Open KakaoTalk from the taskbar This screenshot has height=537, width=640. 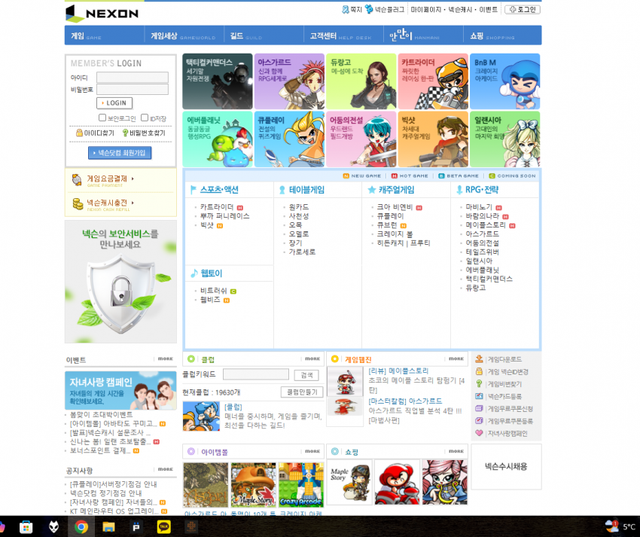(x=164, y=526)
